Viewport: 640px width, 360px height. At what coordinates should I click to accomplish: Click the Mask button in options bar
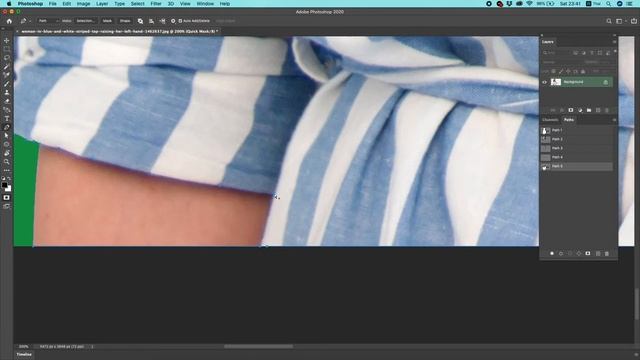(107, 21)
